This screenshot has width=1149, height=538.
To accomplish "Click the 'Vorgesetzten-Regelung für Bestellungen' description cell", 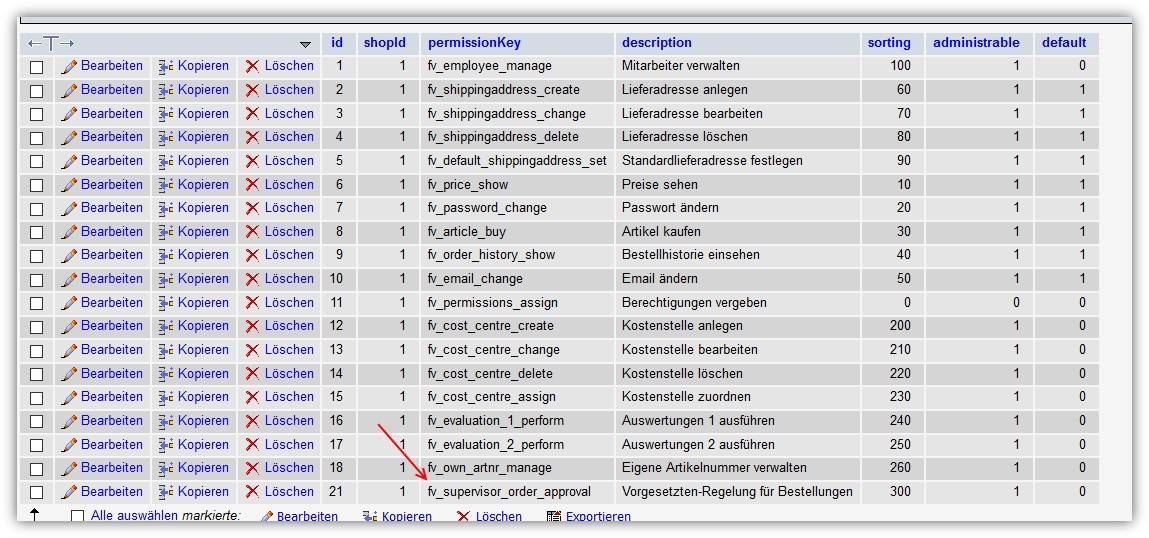I will (x=737, y=492).
